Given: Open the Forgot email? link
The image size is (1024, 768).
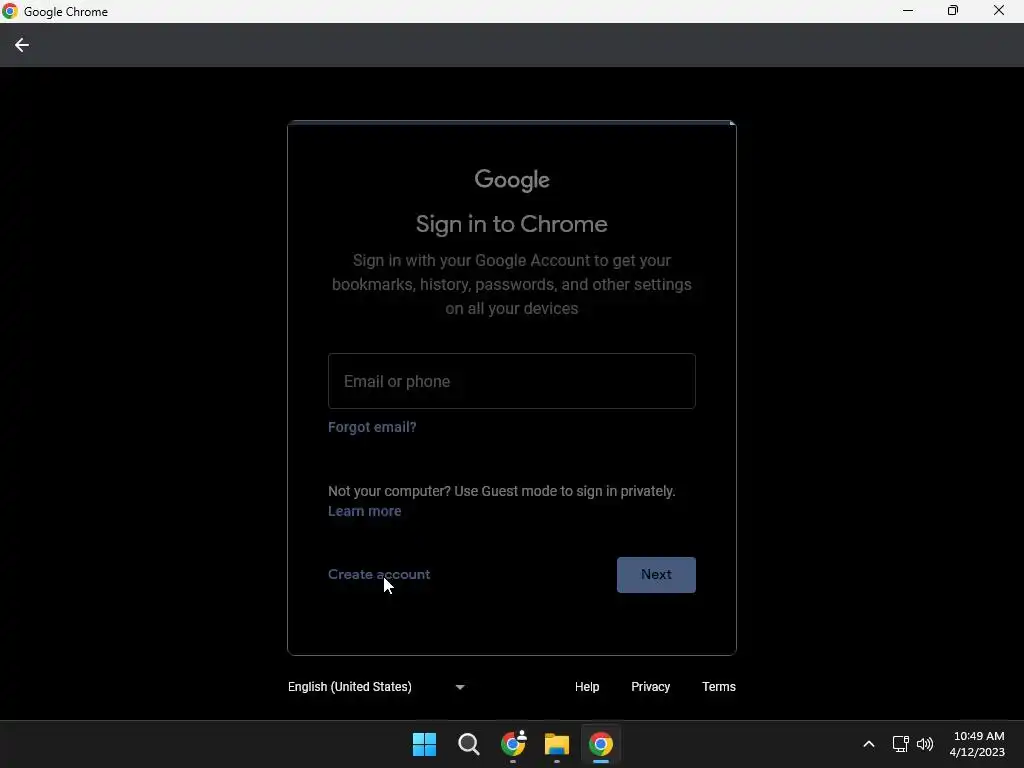Looking at the screenshot, I should pos(372,427).
